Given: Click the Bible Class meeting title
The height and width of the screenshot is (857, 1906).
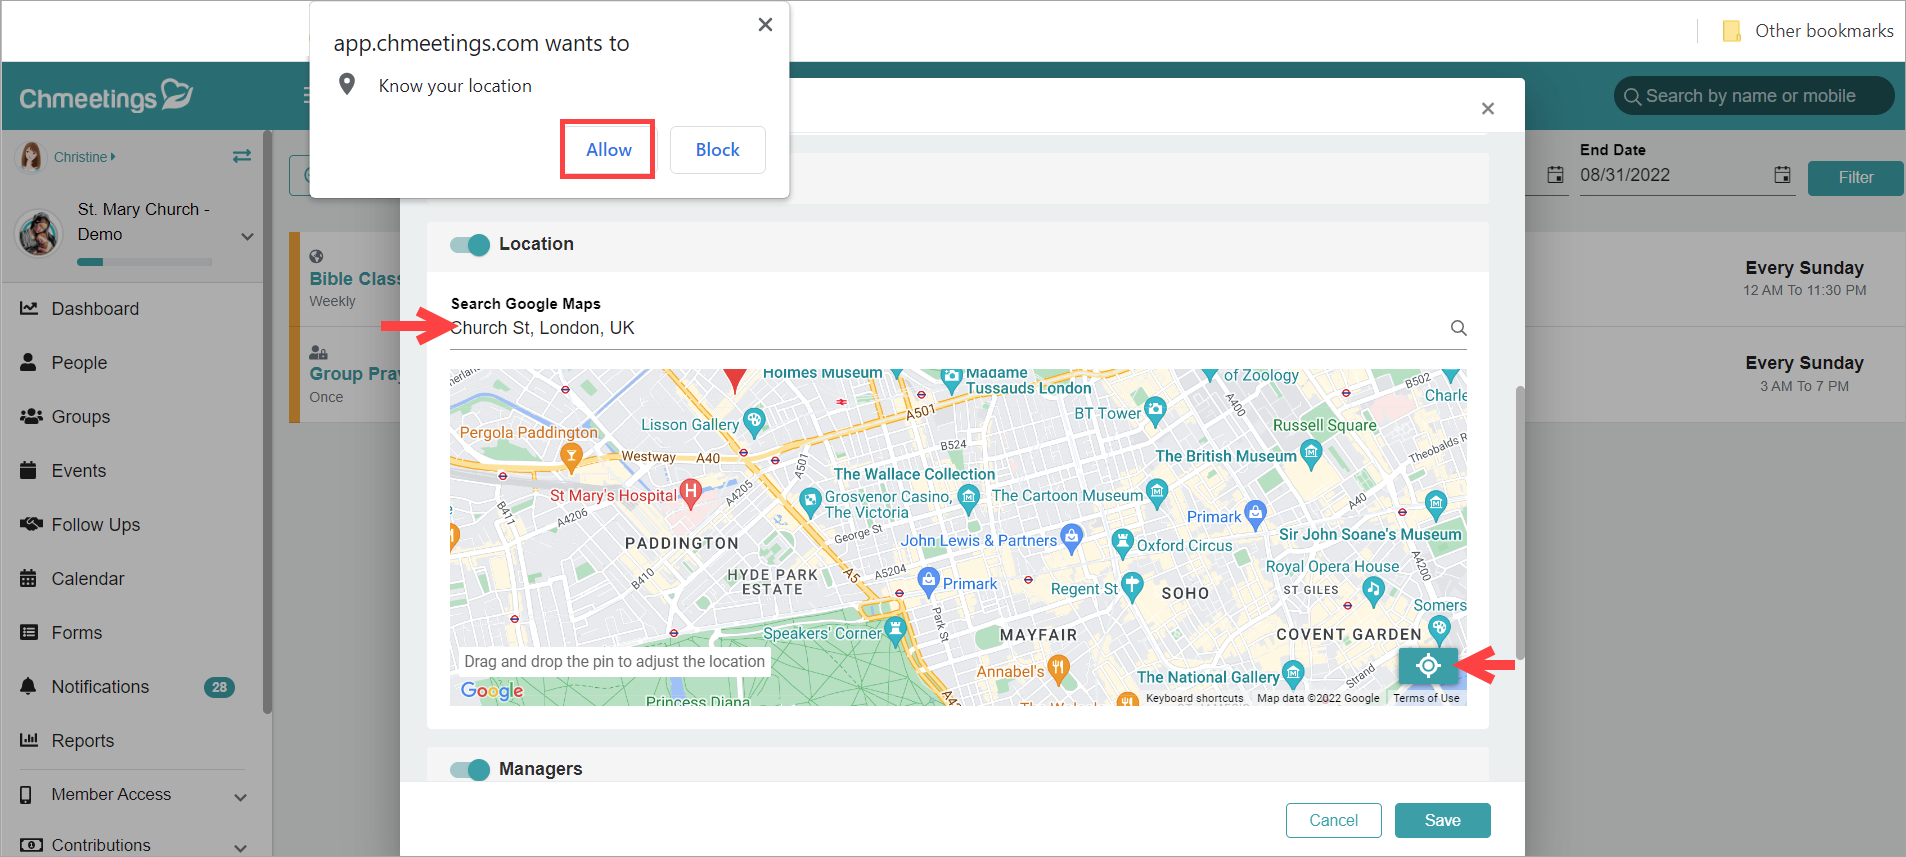Looking at the screenshot, I should pyautogui.click(x=355, y=279).
